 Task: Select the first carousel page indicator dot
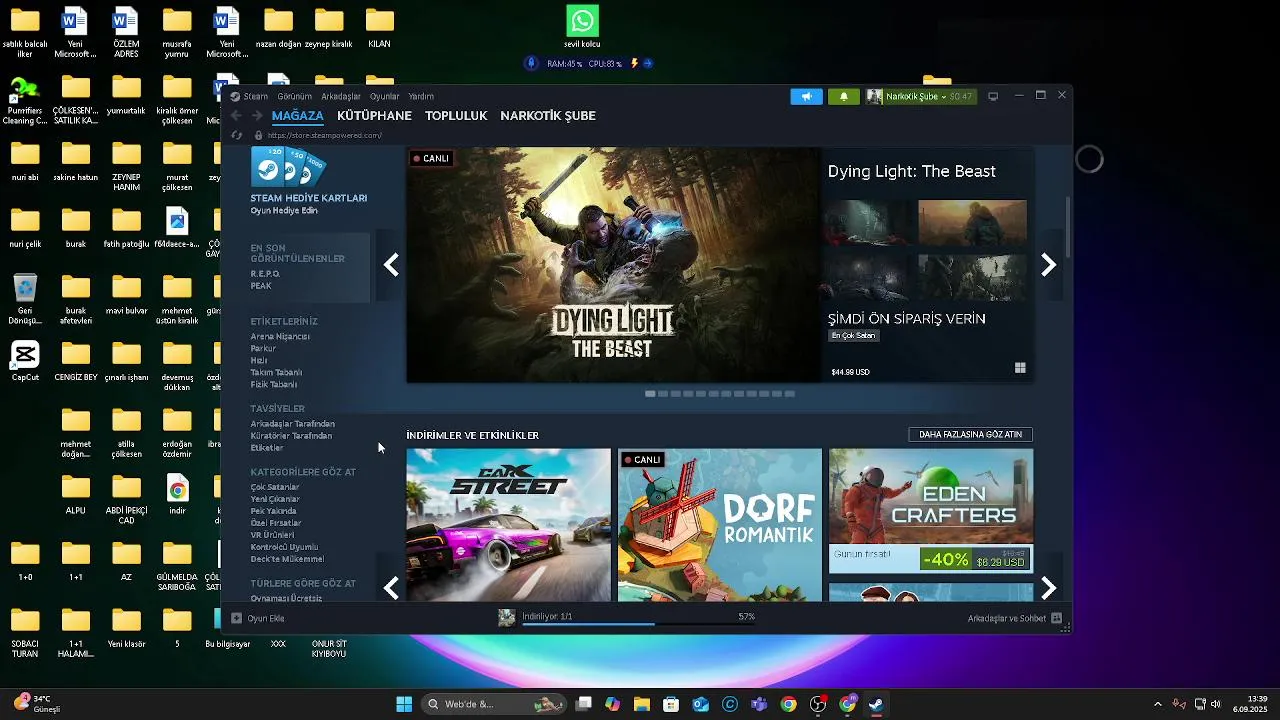(650, 394)
